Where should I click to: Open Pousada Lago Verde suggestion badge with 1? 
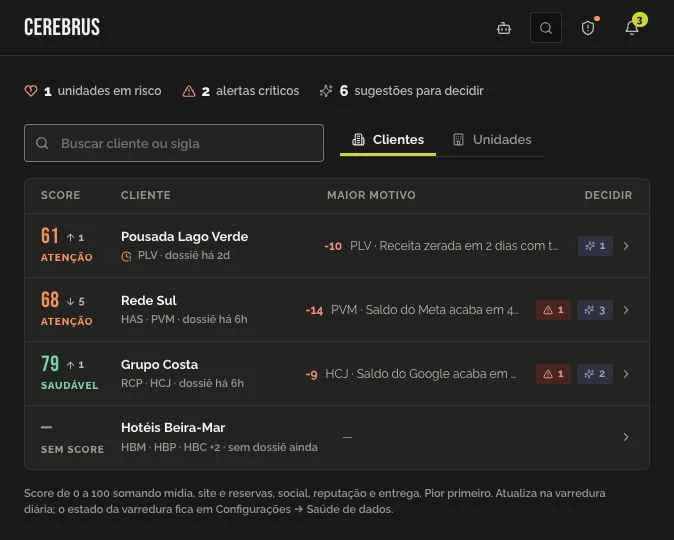(x=595, y=246)
